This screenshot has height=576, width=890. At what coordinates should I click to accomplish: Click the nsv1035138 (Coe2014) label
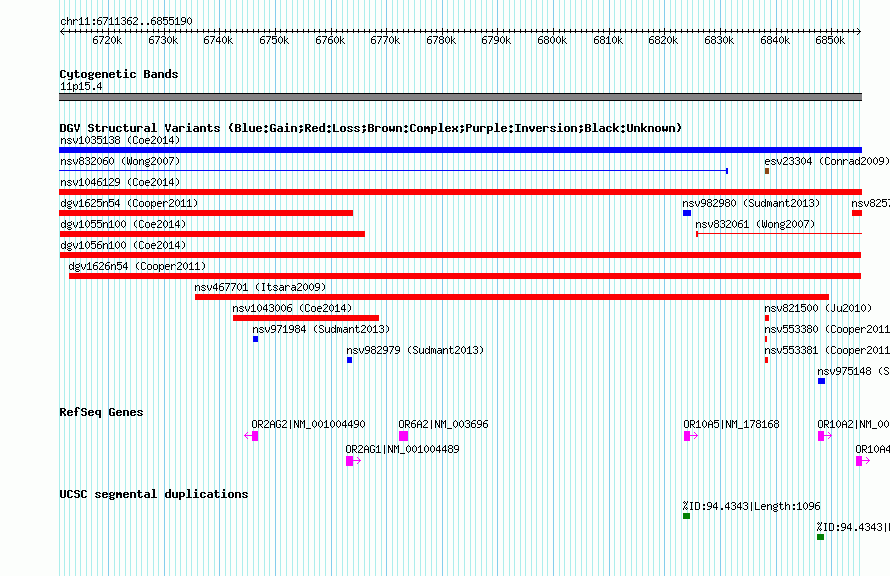[x=120, y=140]
